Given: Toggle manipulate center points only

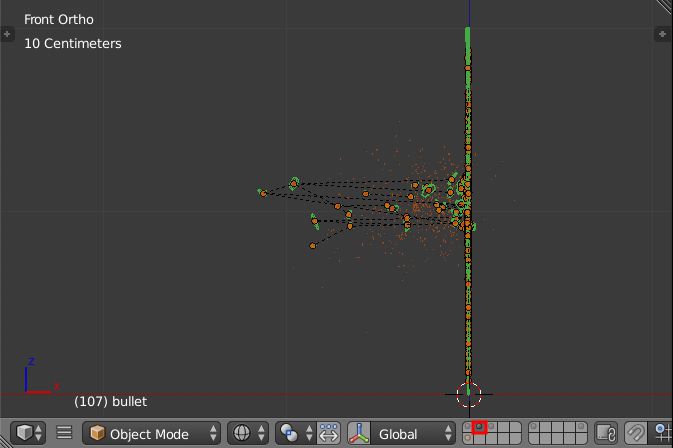Looking at the screenshot, I should click(x=329, y=433).
